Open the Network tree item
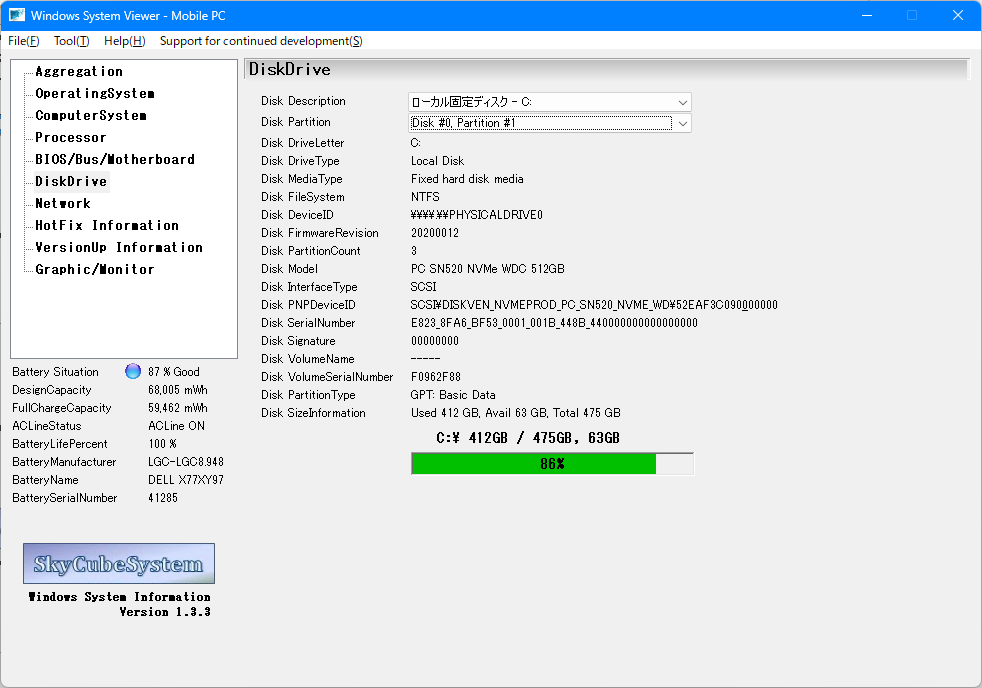Screen dimensions: 982x688 click(63, 204)
